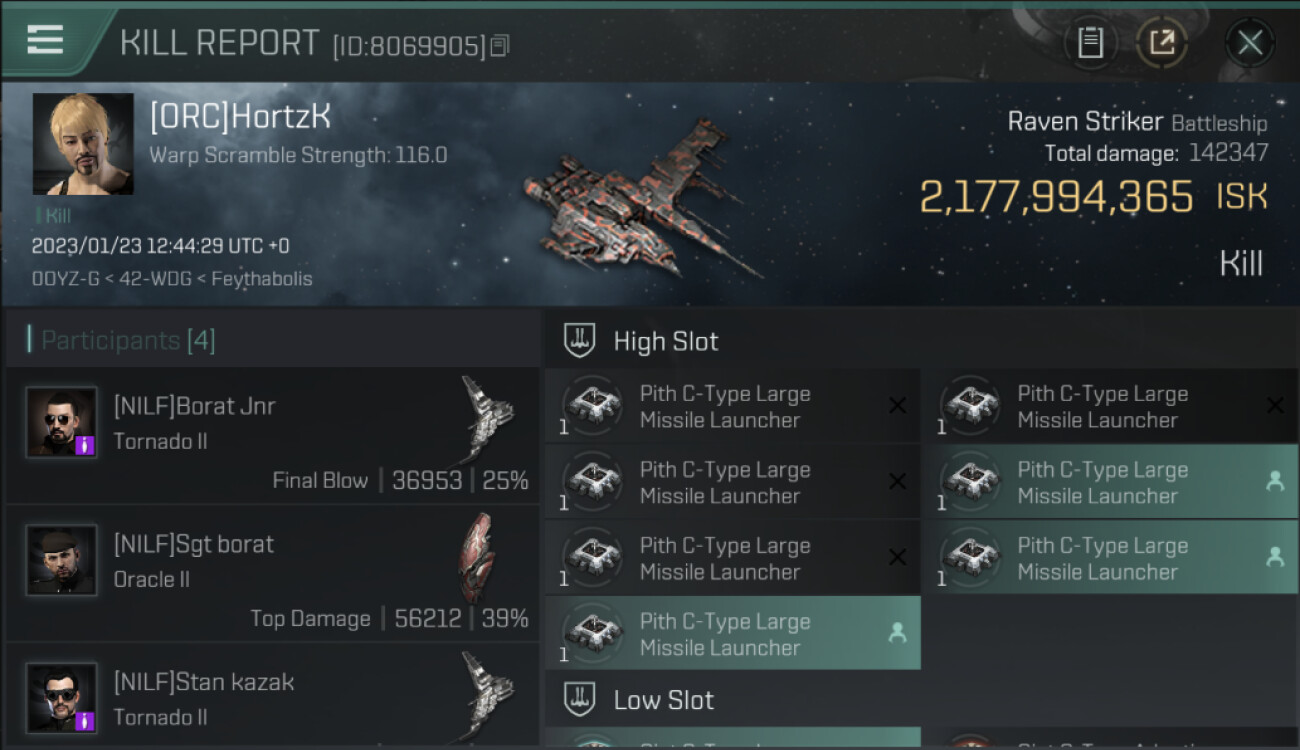1300x750 pixels.
Task: Copy the kill report ID
Action: (x=500, y=45)
